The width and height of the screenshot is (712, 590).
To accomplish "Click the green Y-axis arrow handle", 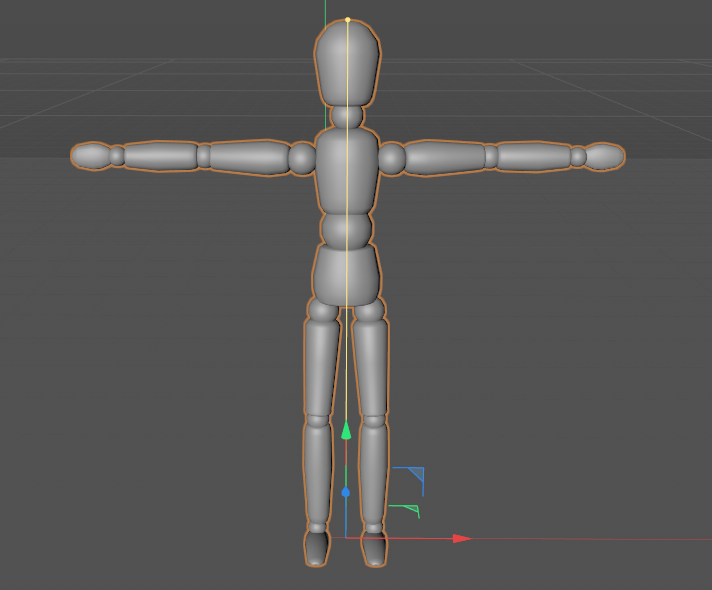I will [346, 430].
